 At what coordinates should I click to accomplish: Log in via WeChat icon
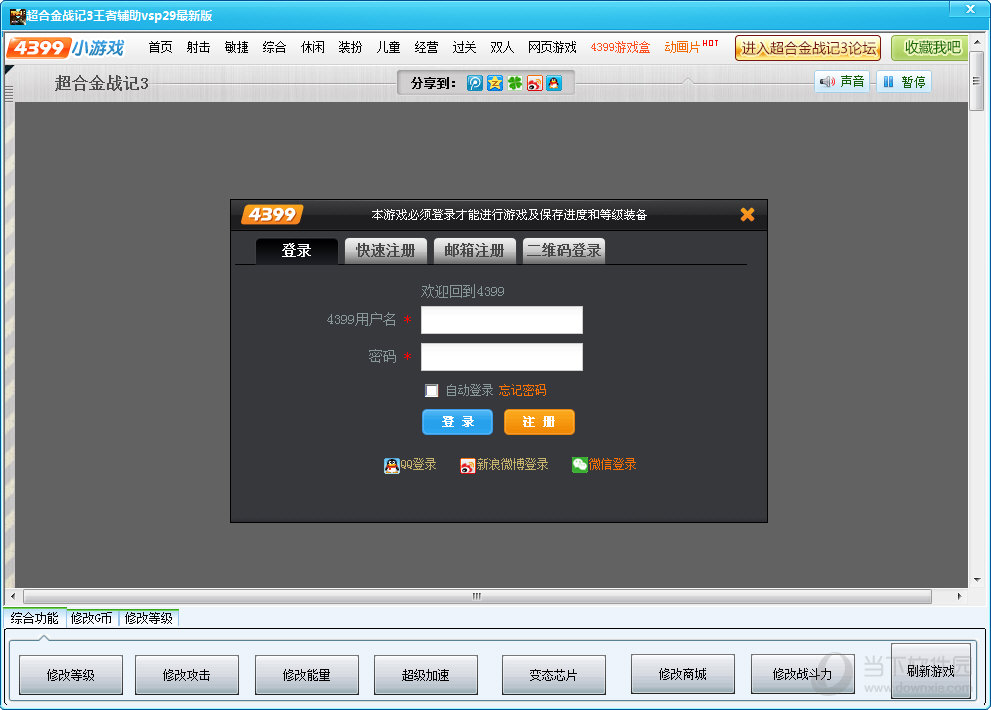click(x=580, y=465)
